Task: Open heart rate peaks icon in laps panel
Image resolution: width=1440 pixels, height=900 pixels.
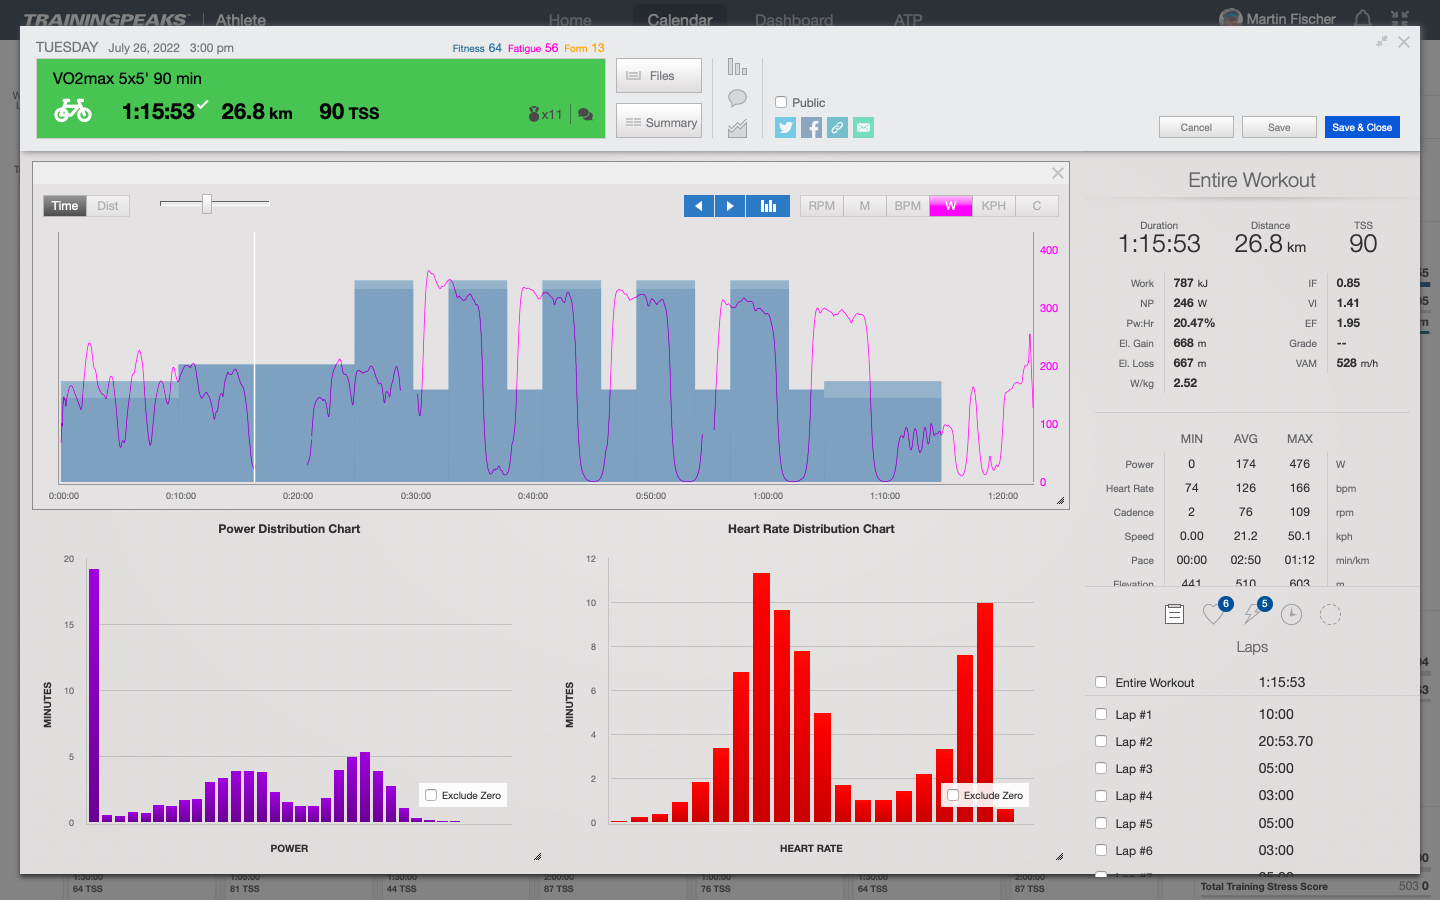Action: 1214,614
